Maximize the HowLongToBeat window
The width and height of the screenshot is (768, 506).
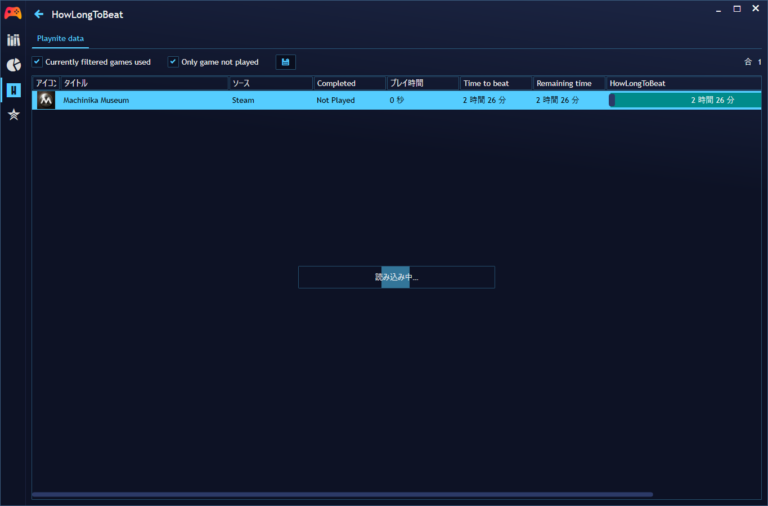[x=737, y=9]
